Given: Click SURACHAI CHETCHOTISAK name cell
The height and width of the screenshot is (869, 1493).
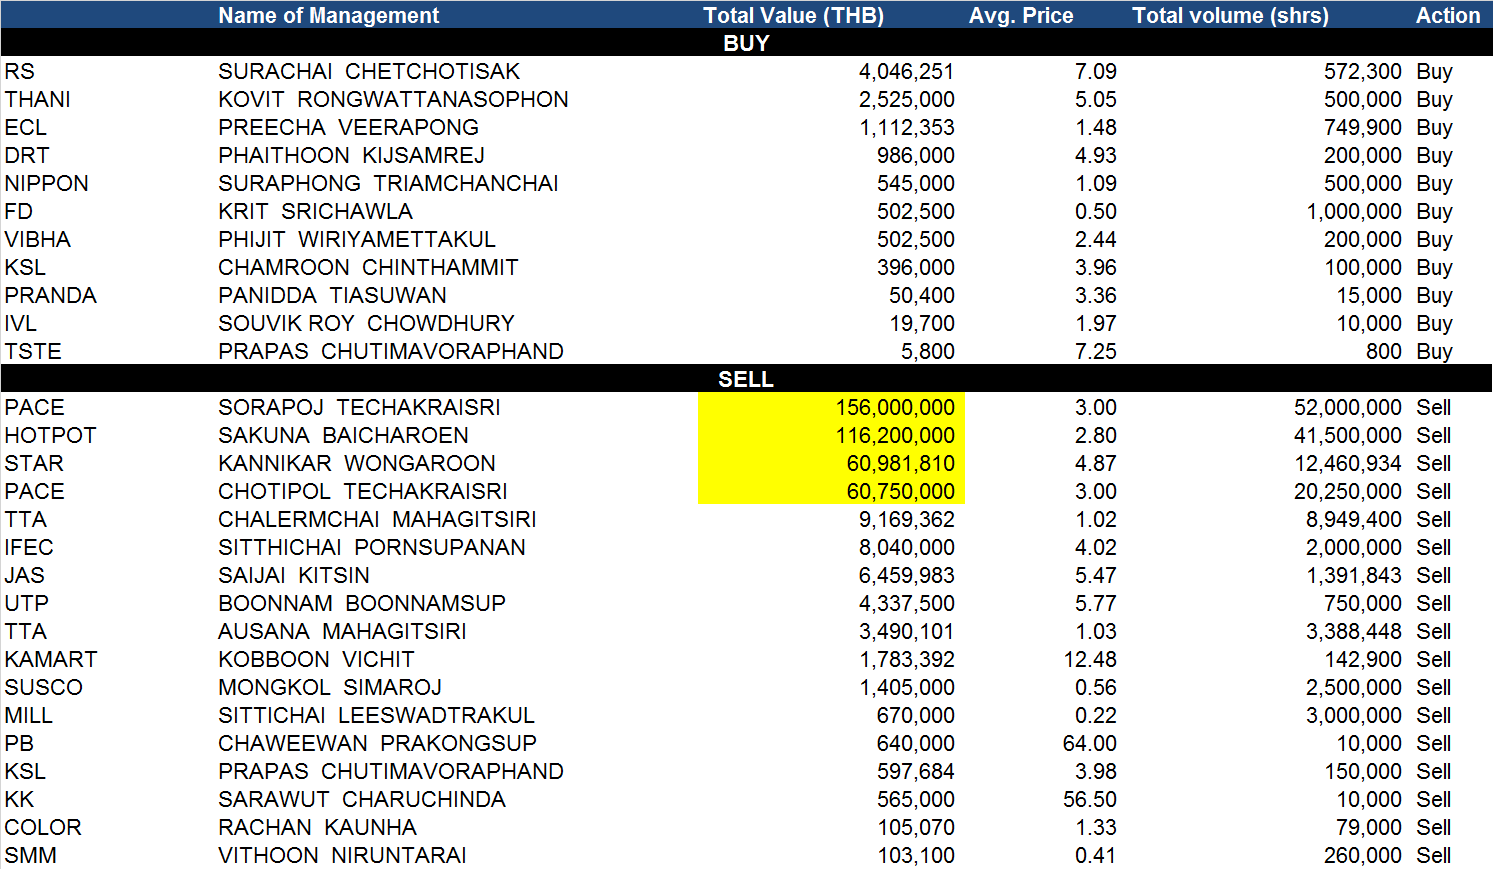Looking at the screenshot, I should point(369,71).
